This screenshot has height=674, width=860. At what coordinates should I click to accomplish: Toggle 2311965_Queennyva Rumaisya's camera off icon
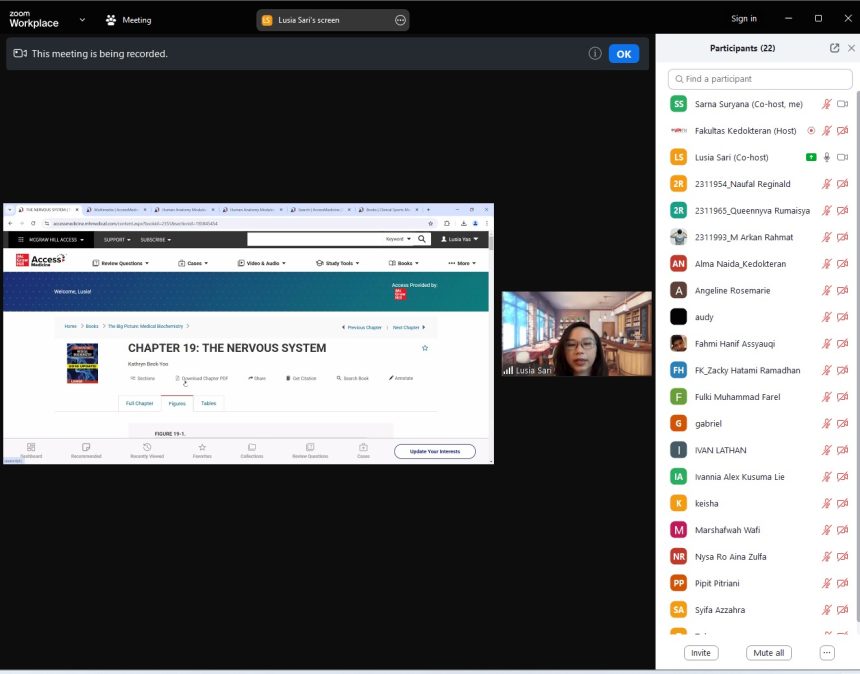point(842,211)
